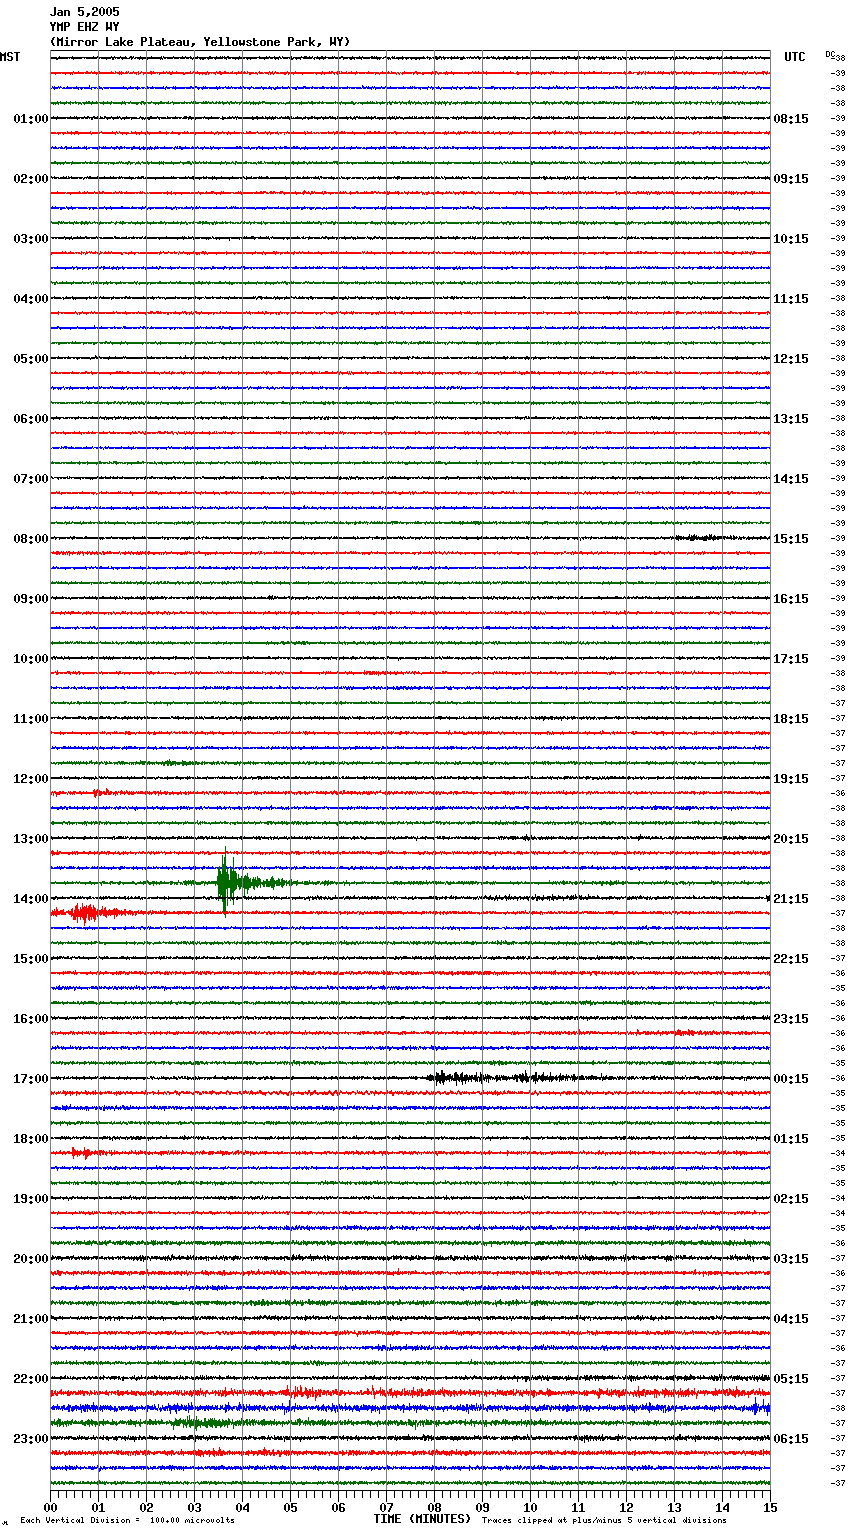
Task: Select the 11:00 MST time label
Action: pyautogui.click(x=31, y=719)
